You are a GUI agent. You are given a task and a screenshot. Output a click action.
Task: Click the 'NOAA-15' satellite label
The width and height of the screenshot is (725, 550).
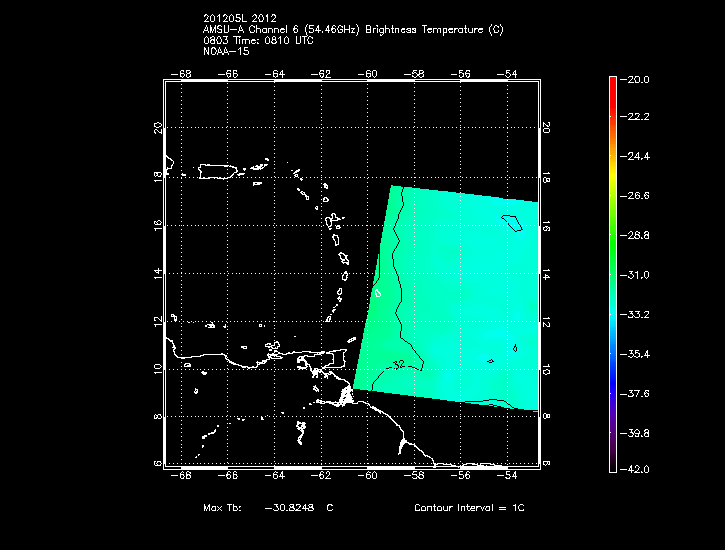pos(226,52)
